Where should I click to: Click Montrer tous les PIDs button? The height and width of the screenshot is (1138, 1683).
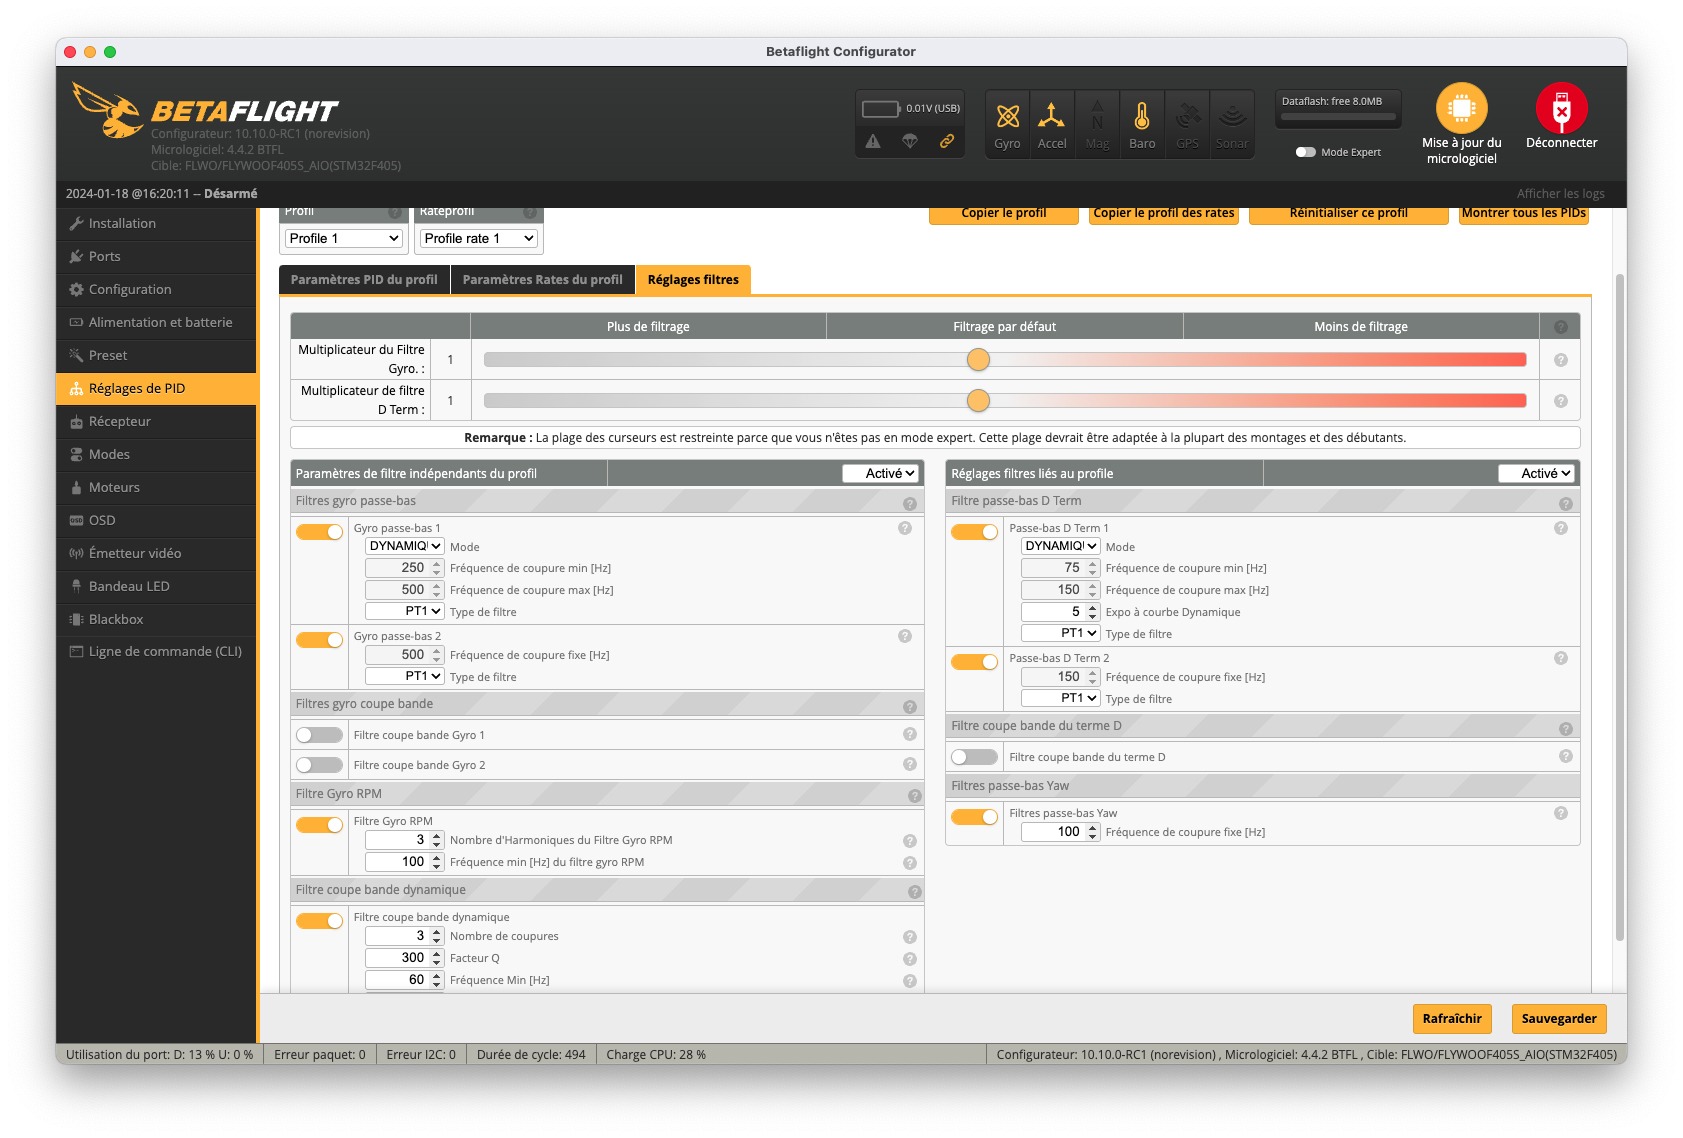click(1524, 214)
